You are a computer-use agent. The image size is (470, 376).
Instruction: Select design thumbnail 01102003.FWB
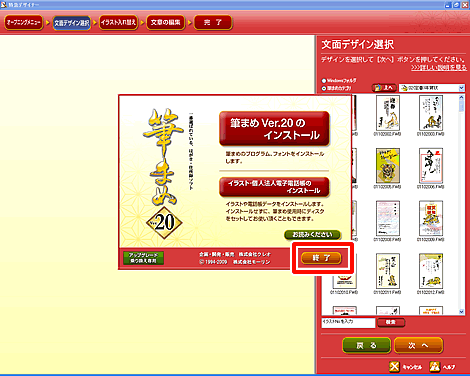[x=431, y=113]
